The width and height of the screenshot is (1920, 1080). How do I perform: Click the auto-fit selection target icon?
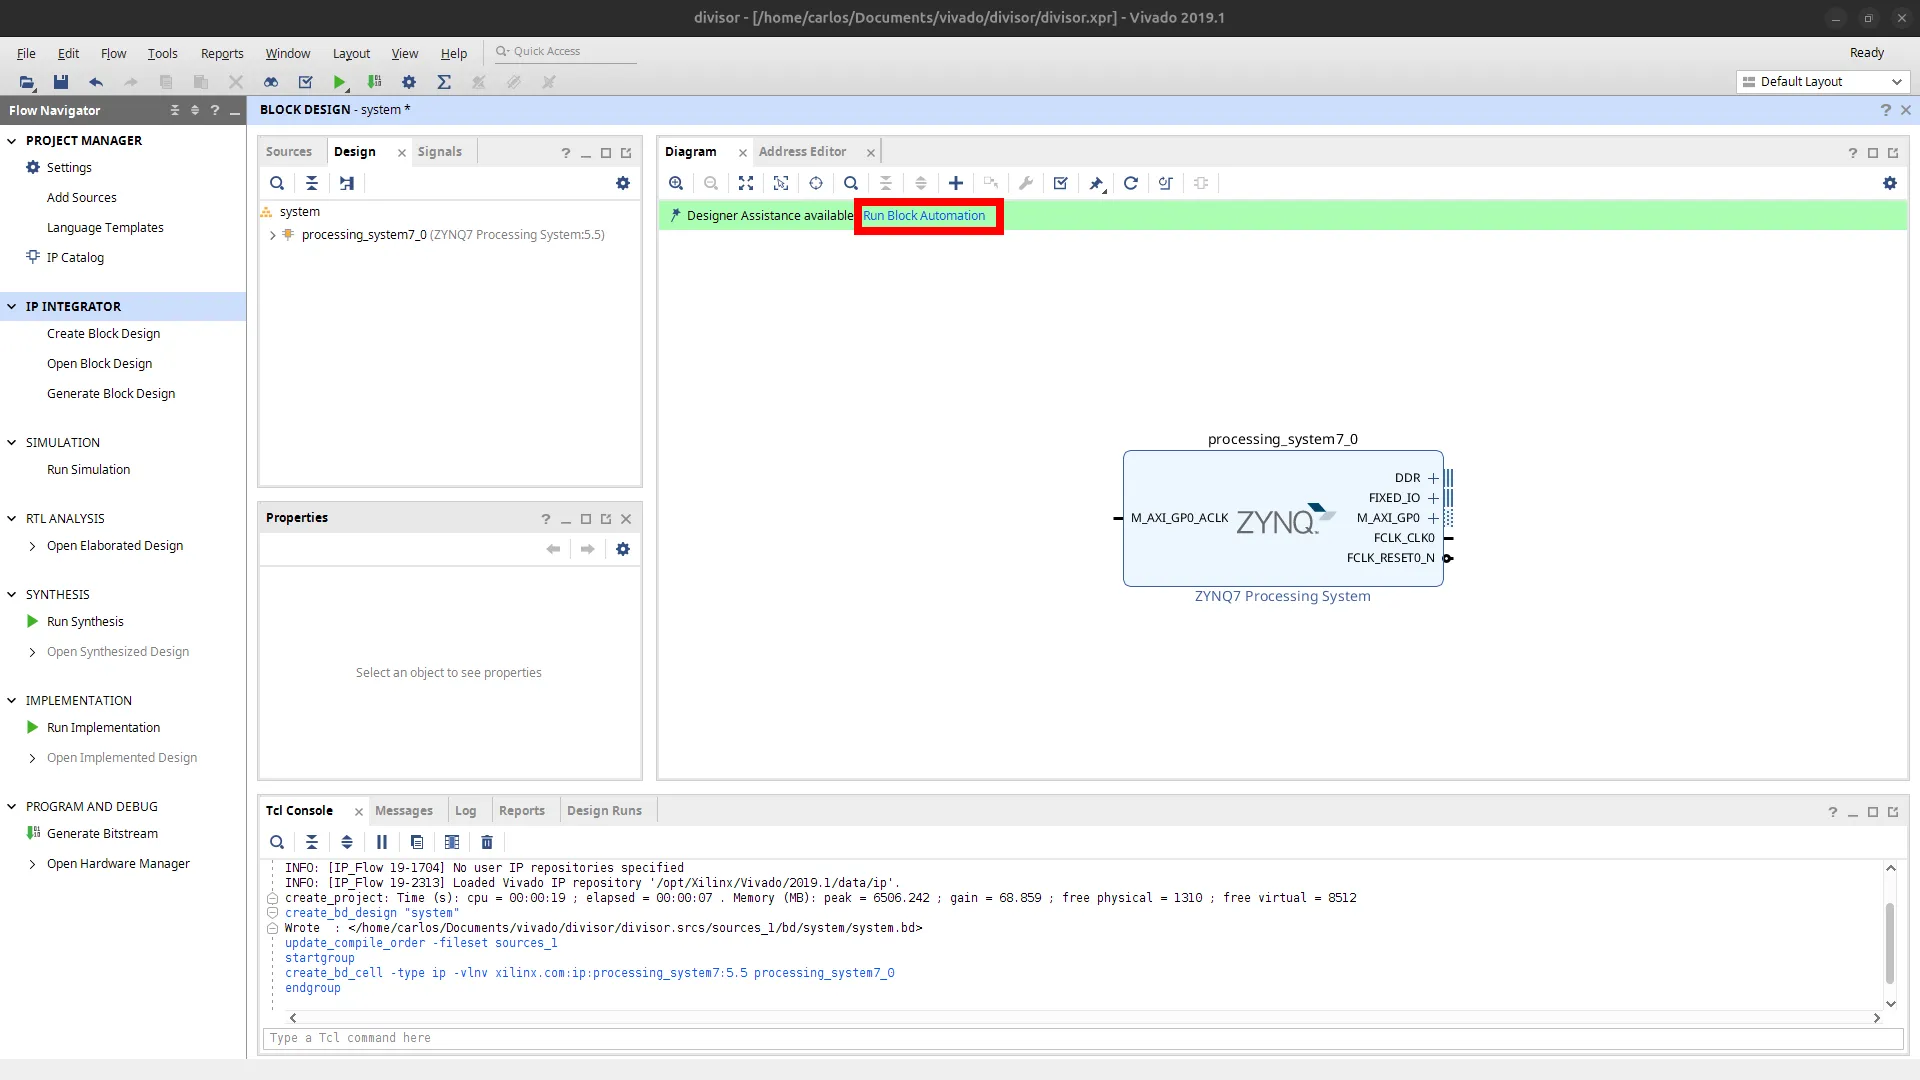coord(816,183)
